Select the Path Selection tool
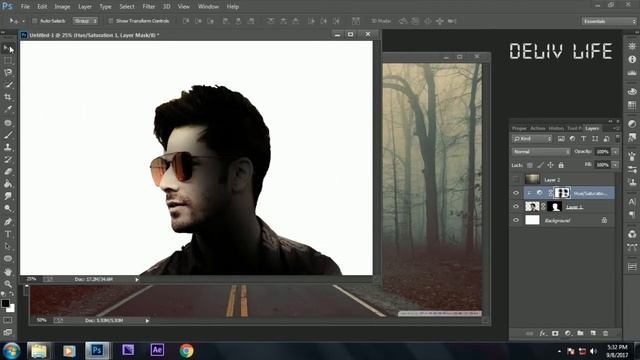 click(8, 246)
